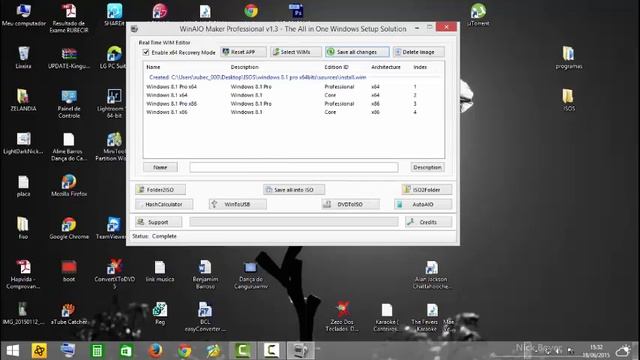Click the Index column header

(x=420, y=67)
